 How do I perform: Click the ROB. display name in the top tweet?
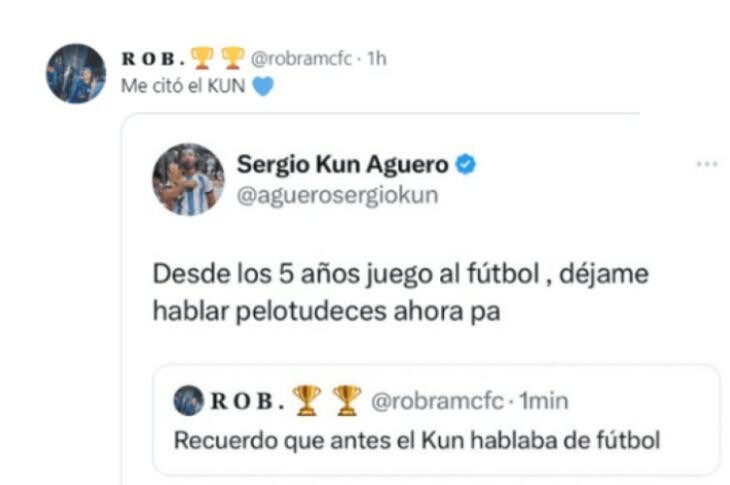coord(154,59)
